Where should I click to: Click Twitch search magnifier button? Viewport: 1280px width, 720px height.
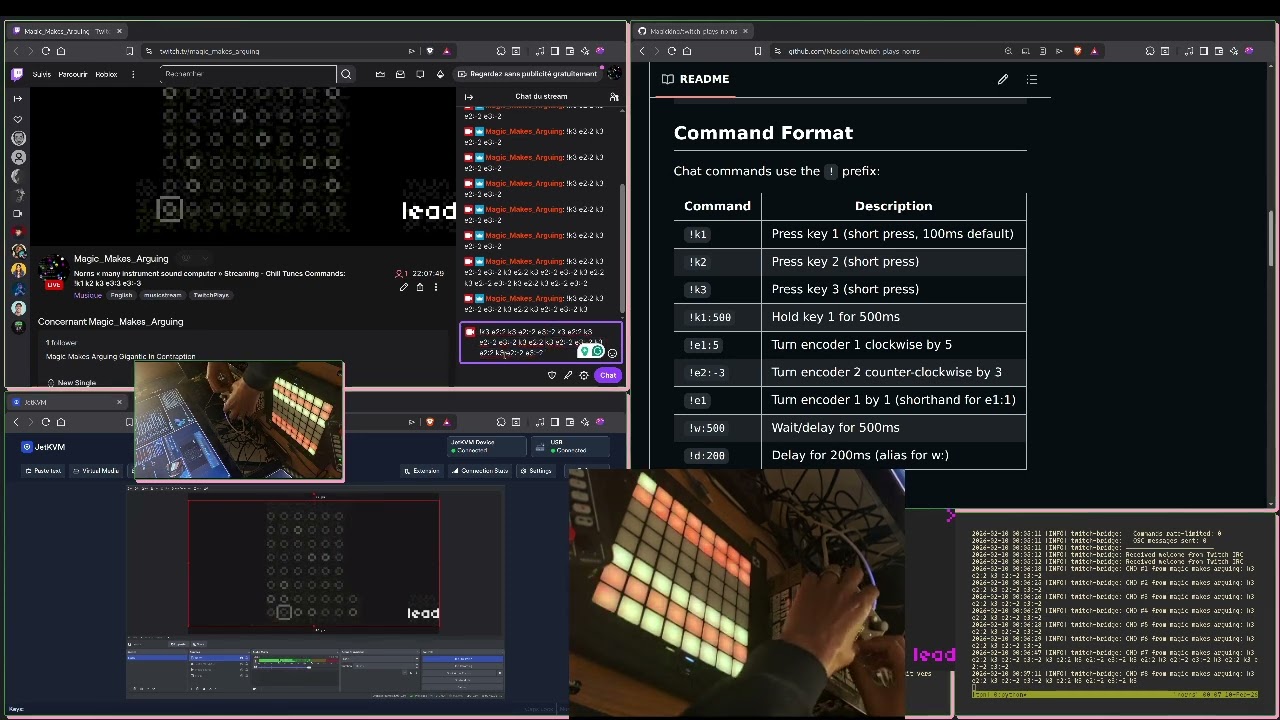pyautogui.click(x=346, y=74)
